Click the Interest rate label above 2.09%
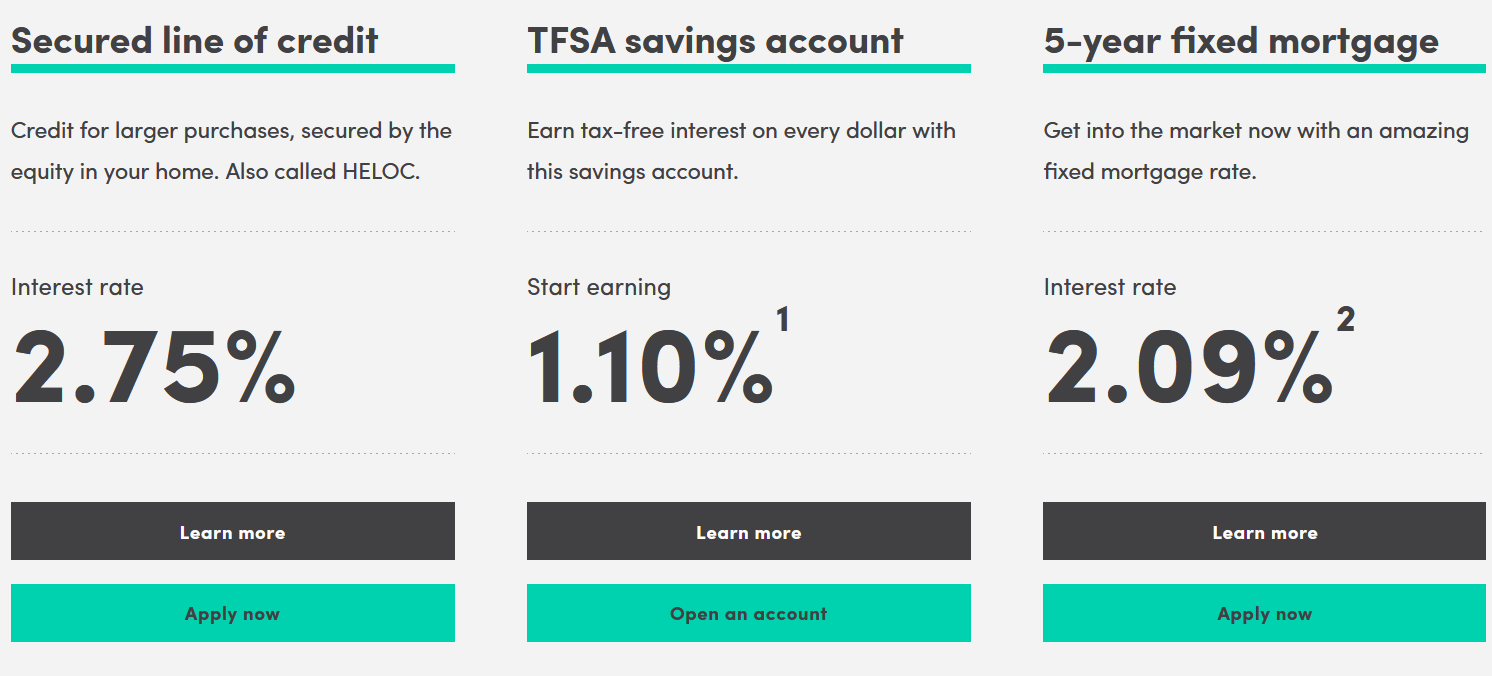The image size is (1492, 676). [x=1110, y=287]
